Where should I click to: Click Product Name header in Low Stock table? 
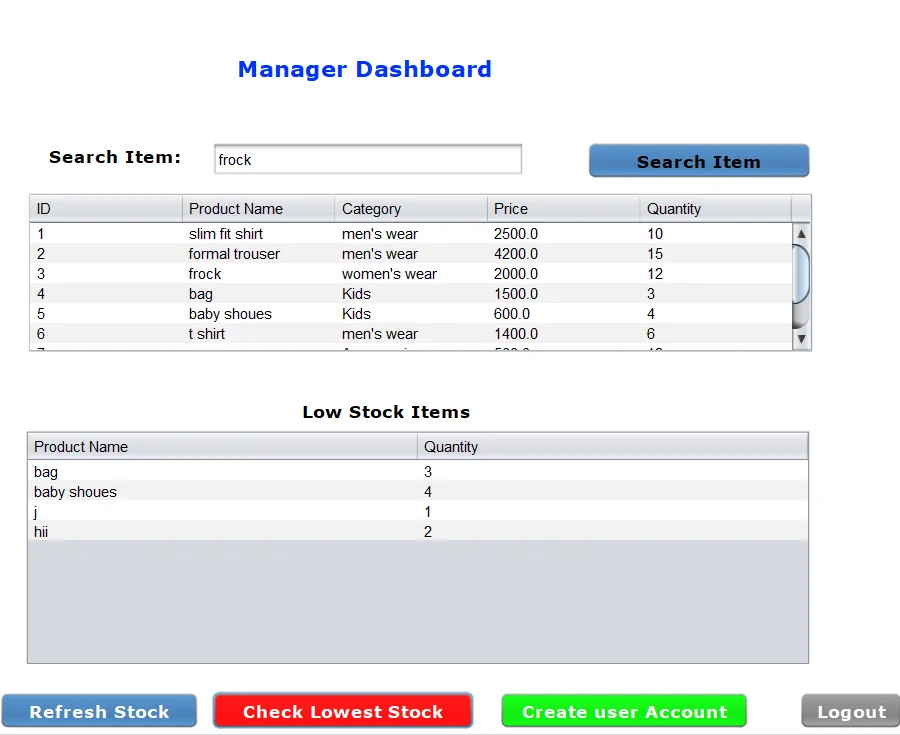point(223,446)
